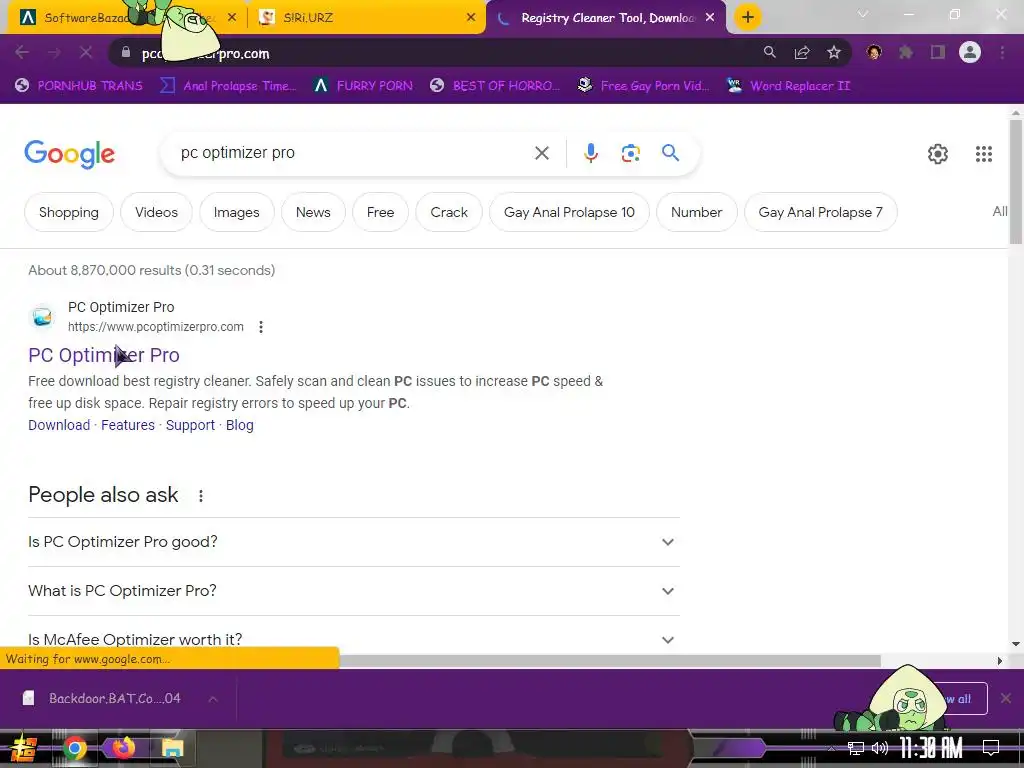Screen dimensions: 1024x768
Task: Search by image with Google Lens
Action: click(x=630, y=153)
